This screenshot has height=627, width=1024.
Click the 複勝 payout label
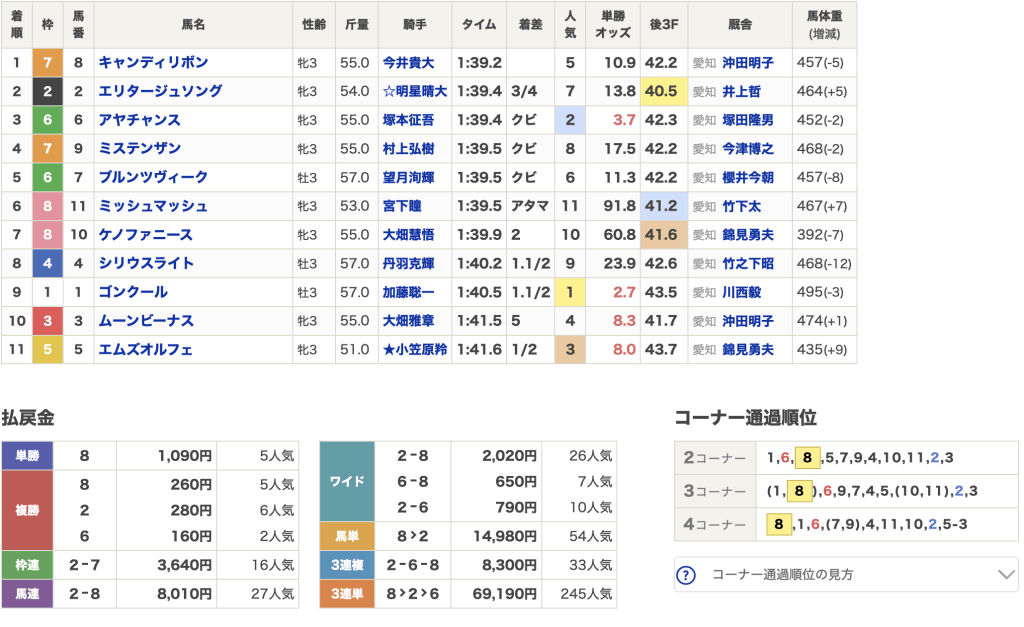[x=27, y=510]
